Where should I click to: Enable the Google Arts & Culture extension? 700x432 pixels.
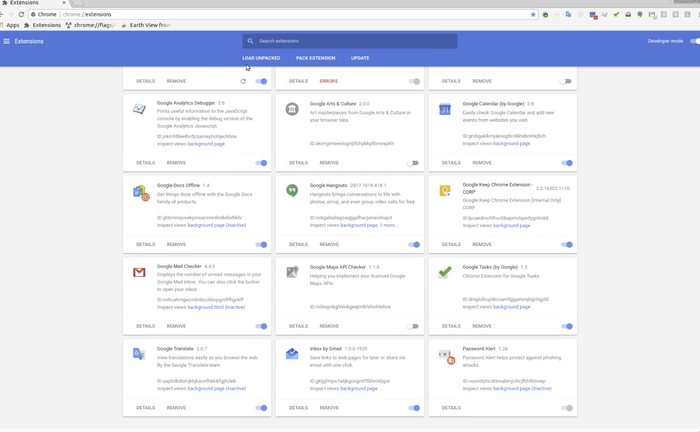(413, 163)
